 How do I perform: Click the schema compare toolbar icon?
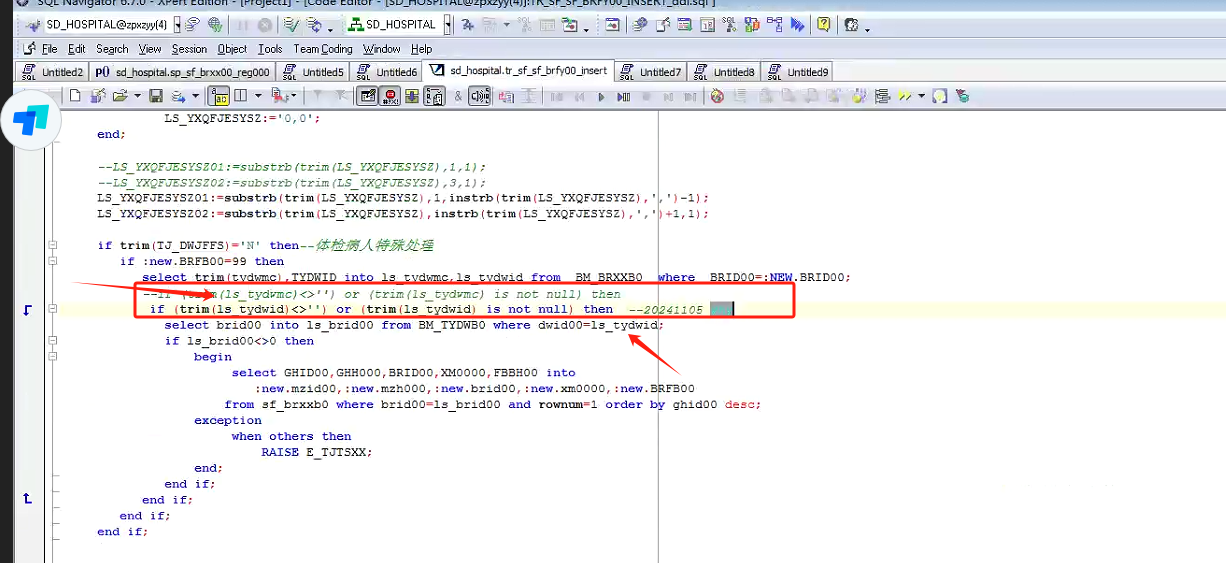tap(751, 24)
